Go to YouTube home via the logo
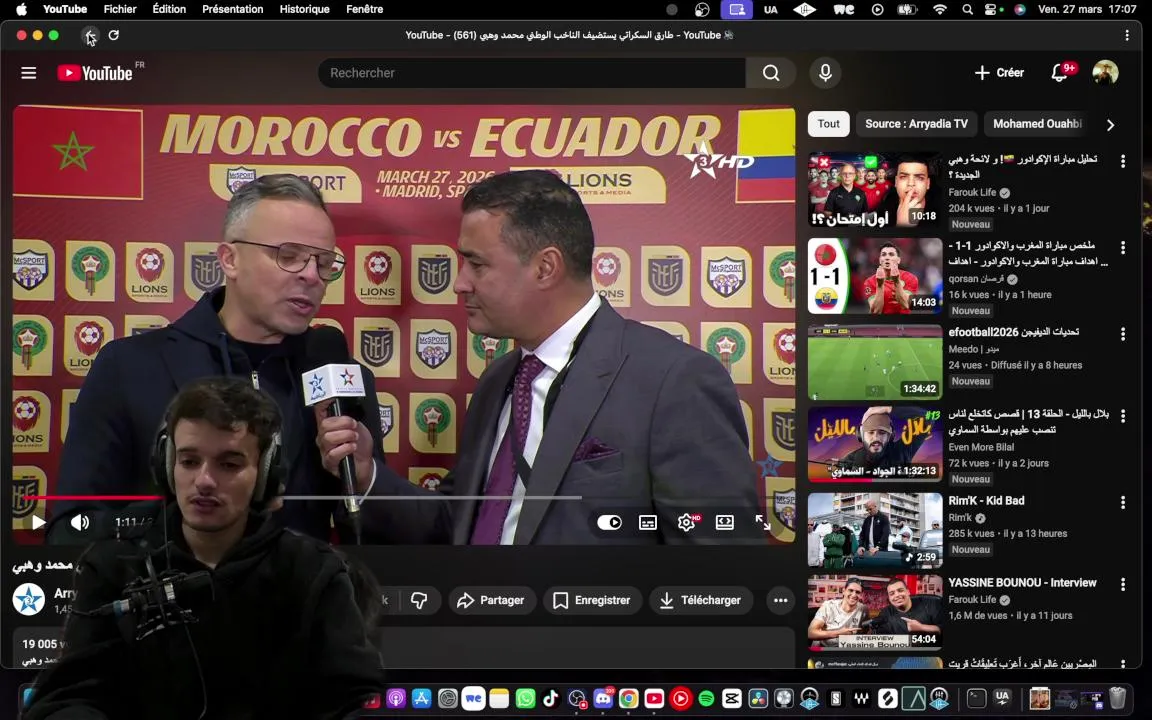The image size is (1152, 720). point(96,73)
